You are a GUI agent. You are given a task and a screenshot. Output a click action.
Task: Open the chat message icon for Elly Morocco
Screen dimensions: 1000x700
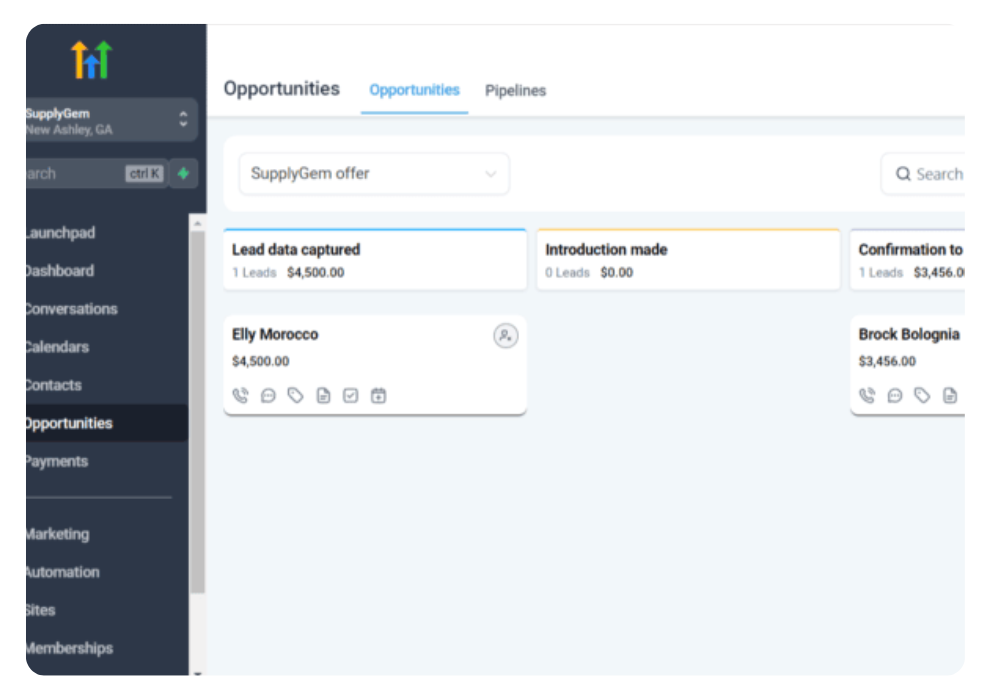(x=268, y=396)
